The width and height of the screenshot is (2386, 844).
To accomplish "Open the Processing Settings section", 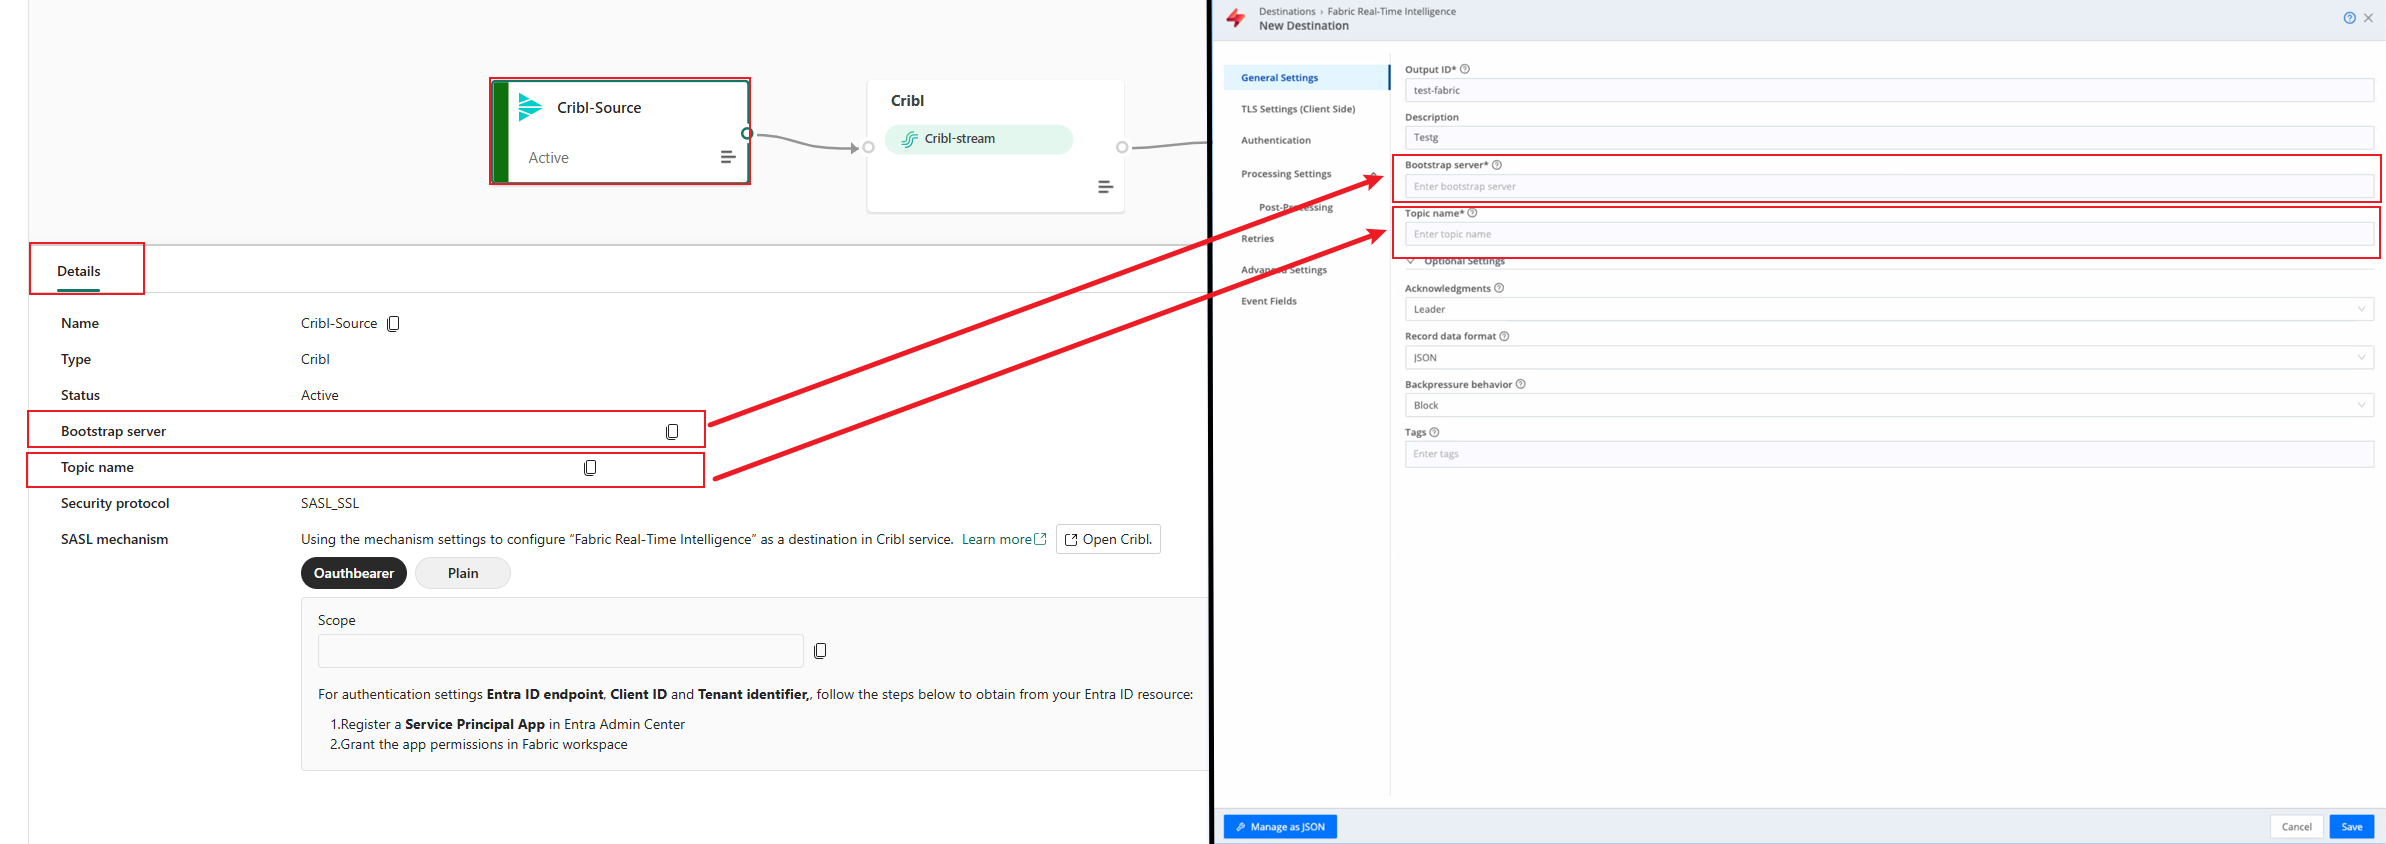I will pos(1286,174).
